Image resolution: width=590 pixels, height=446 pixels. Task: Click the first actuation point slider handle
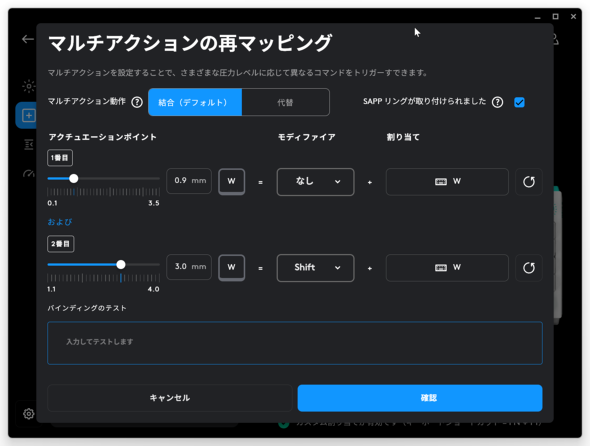tap(74, 178)
